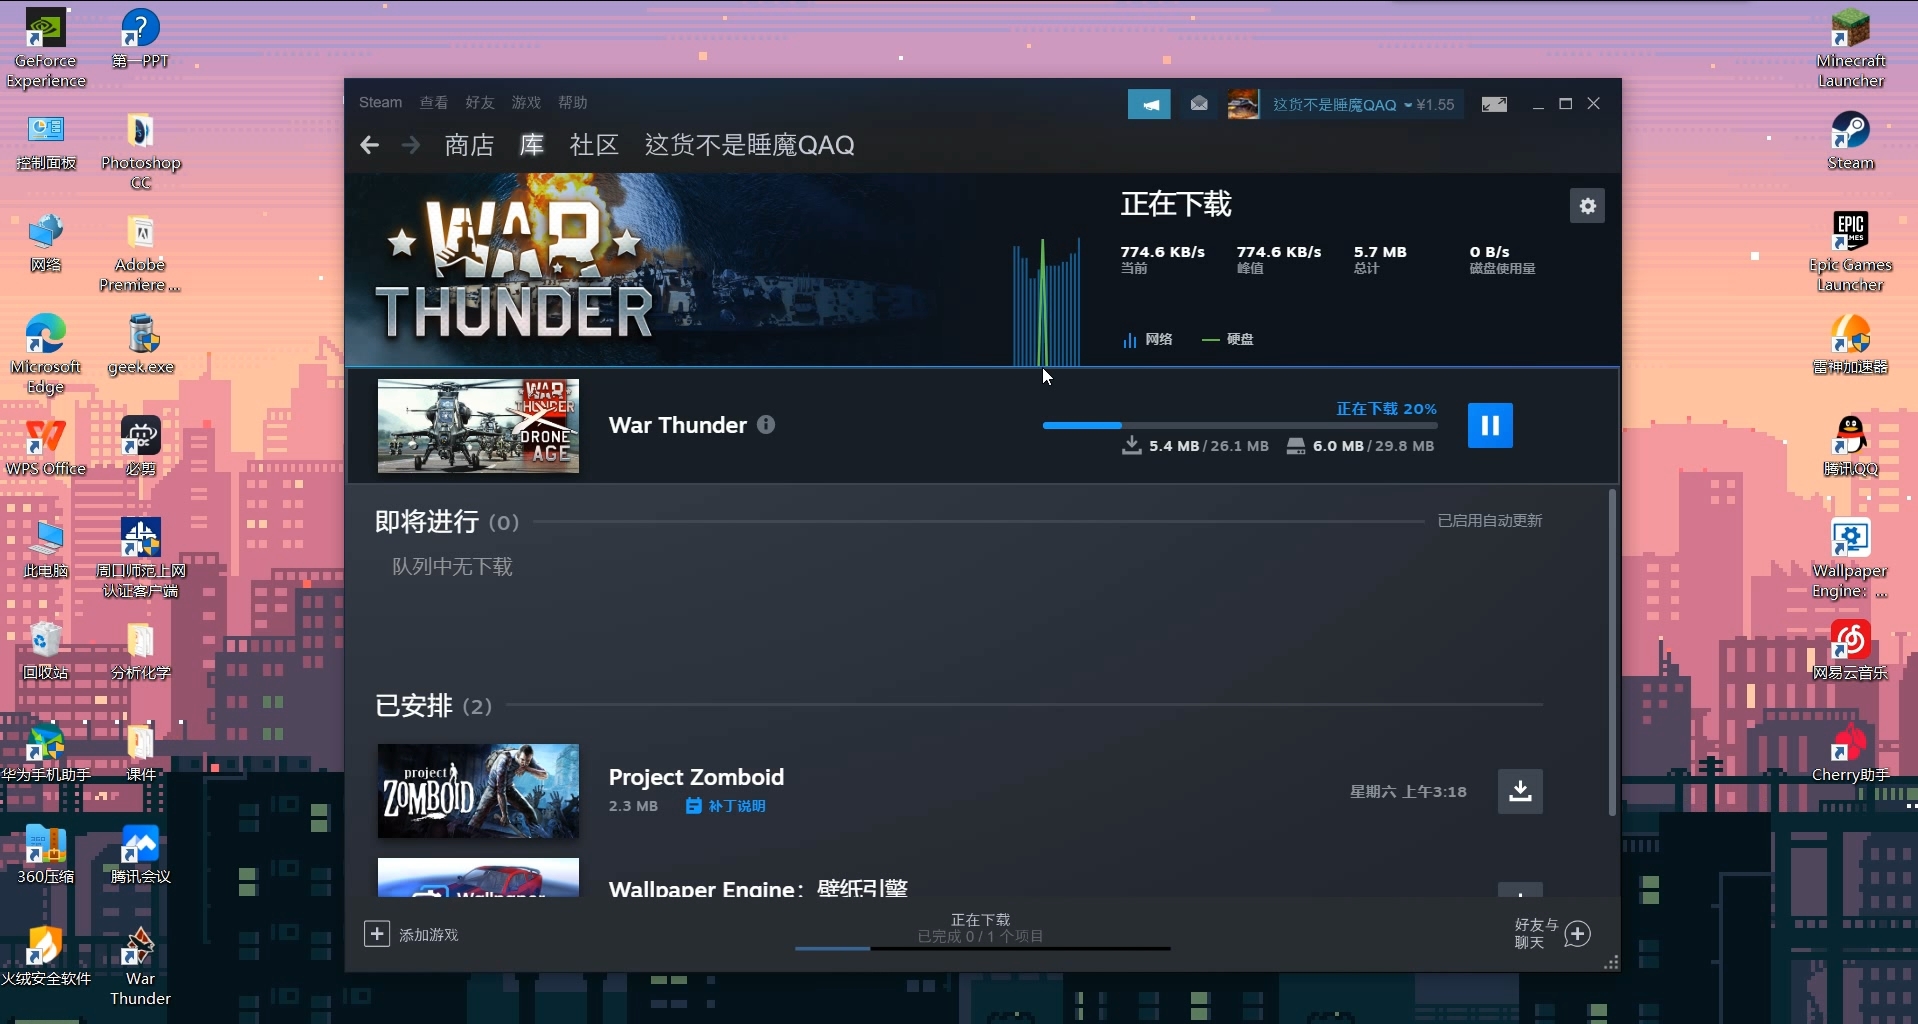The height and width of the screenshot is (1024, 1918).
Task: Open the WPS Office desktop icon
Action: click(x=46, y=447)
